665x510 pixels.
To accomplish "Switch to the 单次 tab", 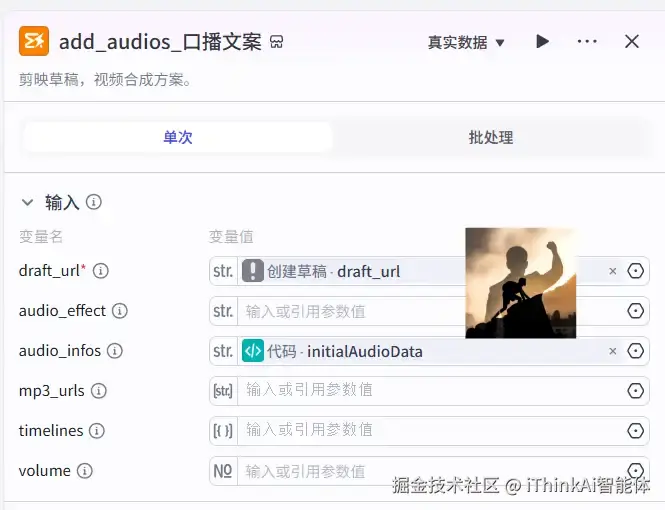I will tap(178, 137).
